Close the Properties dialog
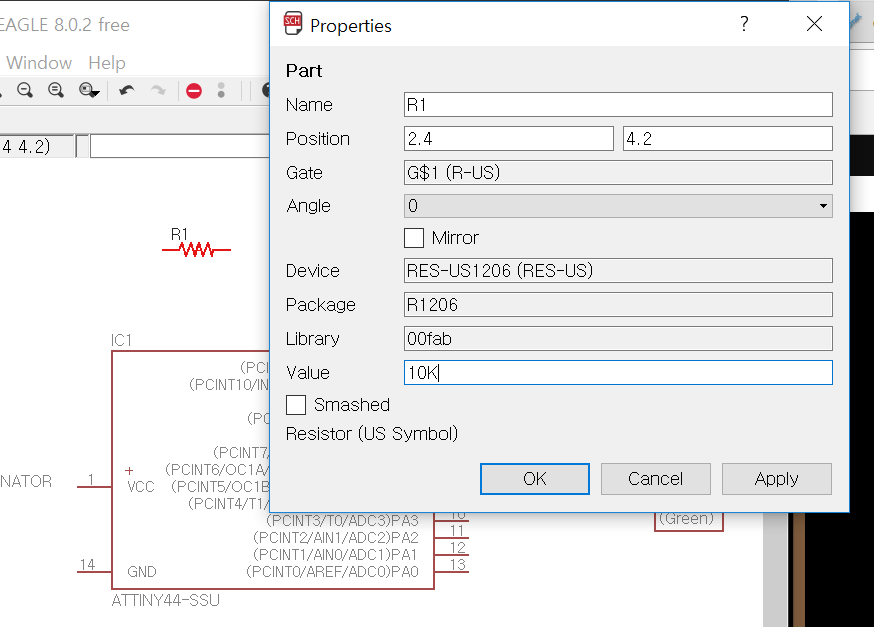Viewport: 874px width, 627px height. (814, 24)
